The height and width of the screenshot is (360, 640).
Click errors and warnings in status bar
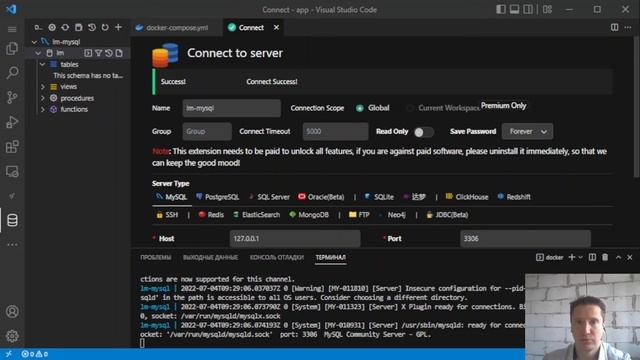pyautogui.click(x=35, y=354)
